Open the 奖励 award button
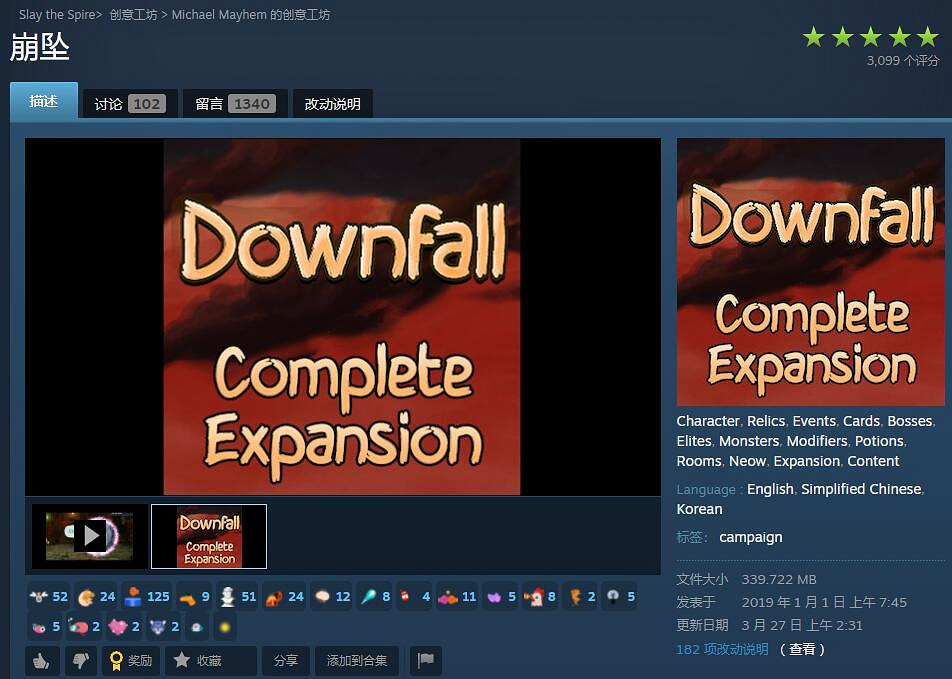 (131, 661)
